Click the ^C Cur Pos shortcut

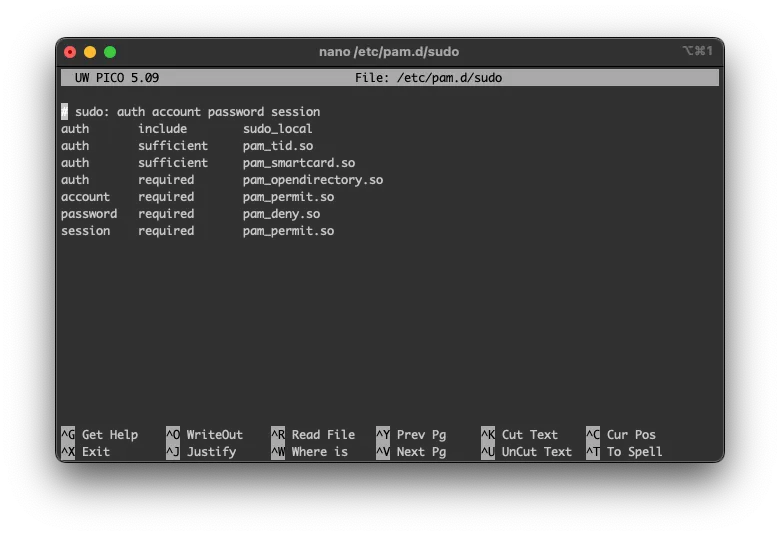[x=621, y=435]
